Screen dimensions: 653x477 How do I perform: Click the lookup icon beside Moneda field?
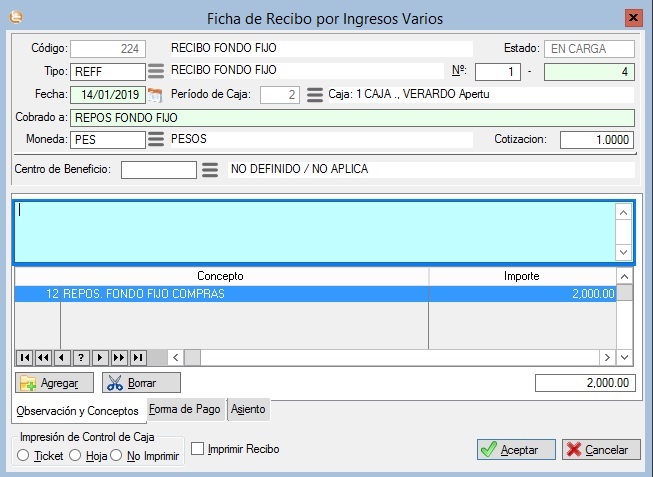(155, 139)
